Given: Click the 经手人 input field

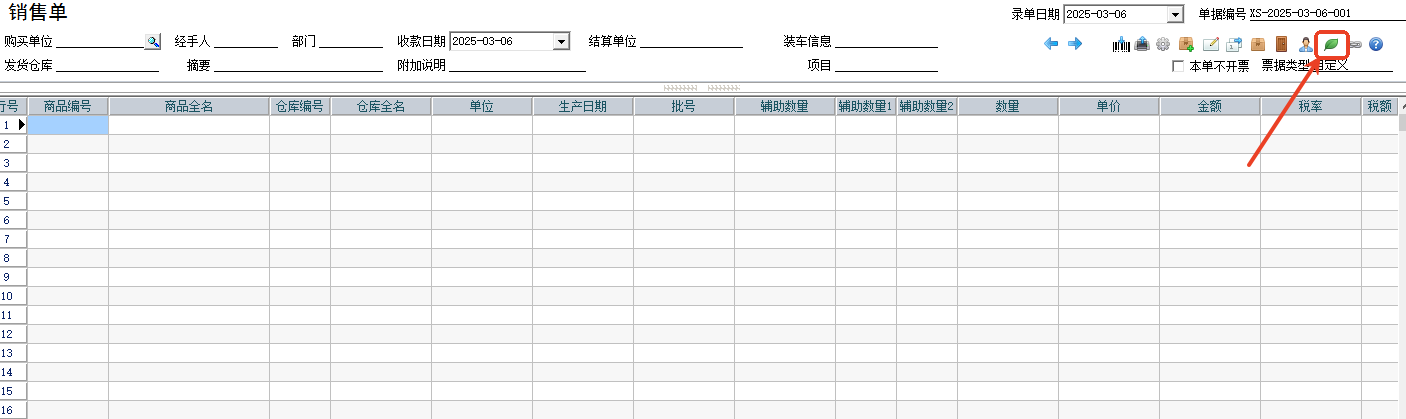Looking at the screenshot, I should tap(246, 41).
